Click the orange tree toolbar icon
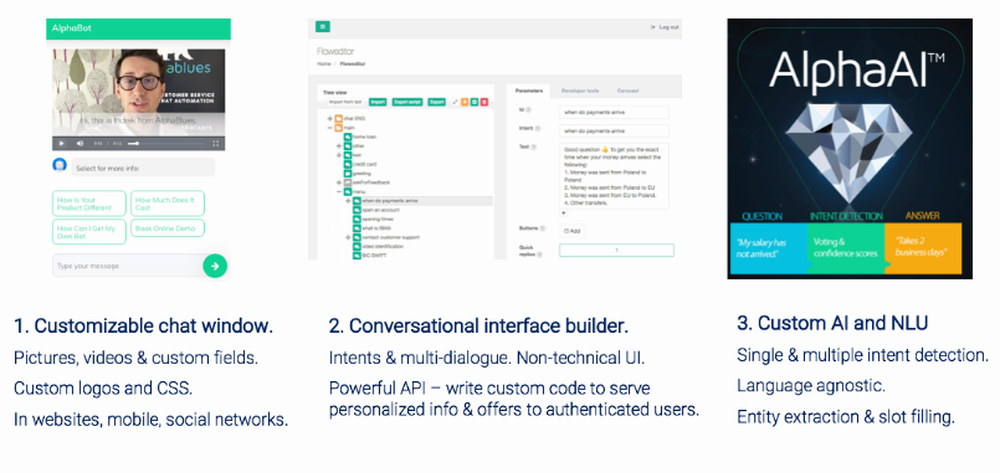Image resolution: width=1000 pixels, height=473 pixels. [465, 102]
